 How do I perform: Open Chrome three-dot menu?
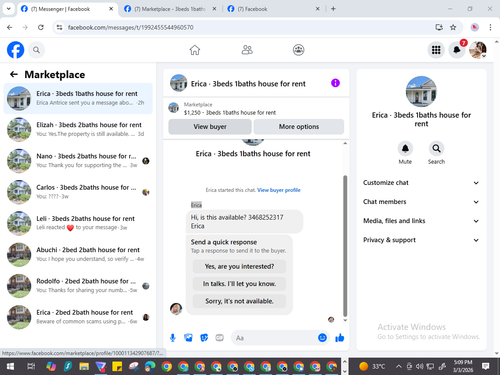click(490, 27)
